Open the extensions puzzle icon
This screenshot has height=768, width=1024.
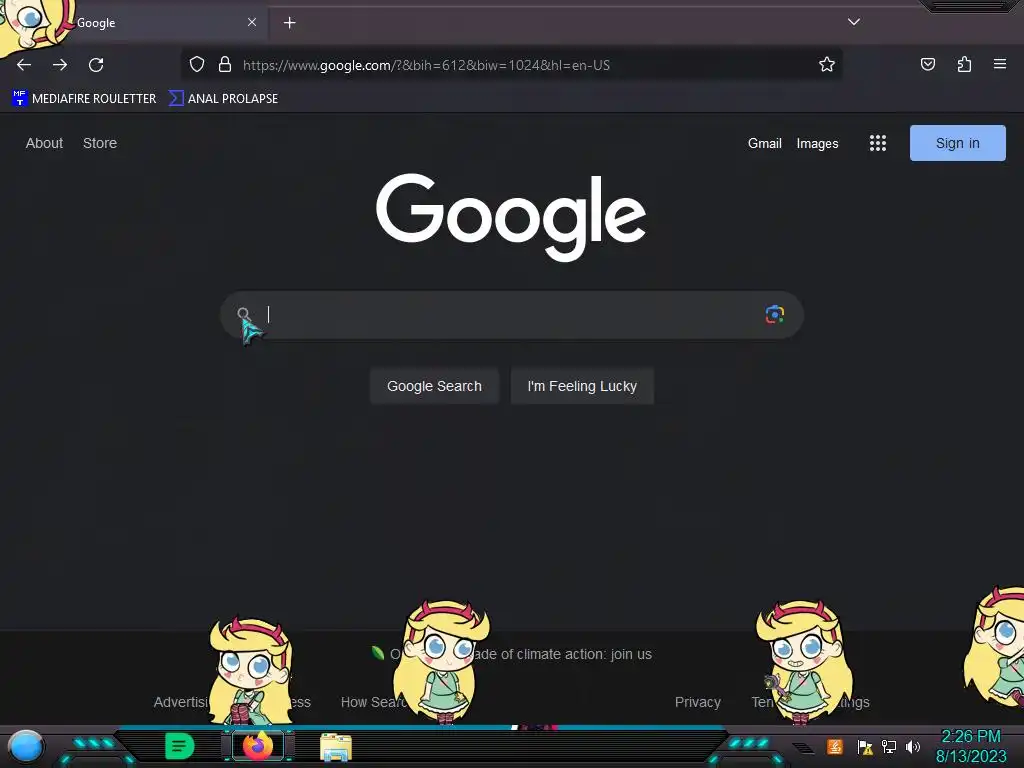pos(964,64)
